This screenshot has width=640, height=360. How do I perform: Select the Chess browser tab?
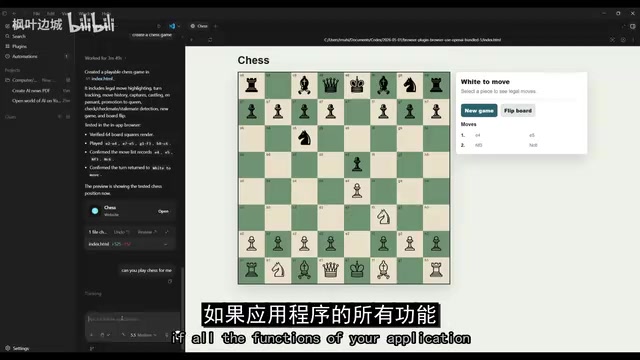(199, 26)
